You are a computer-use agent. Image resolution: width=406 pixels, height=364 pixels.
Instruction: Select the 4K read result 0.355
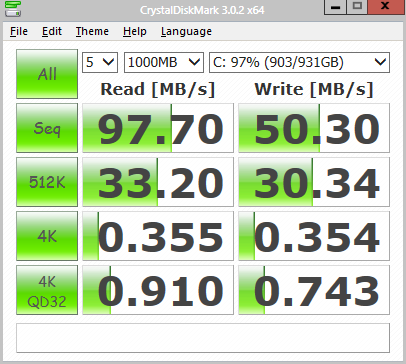click(158, 236)
